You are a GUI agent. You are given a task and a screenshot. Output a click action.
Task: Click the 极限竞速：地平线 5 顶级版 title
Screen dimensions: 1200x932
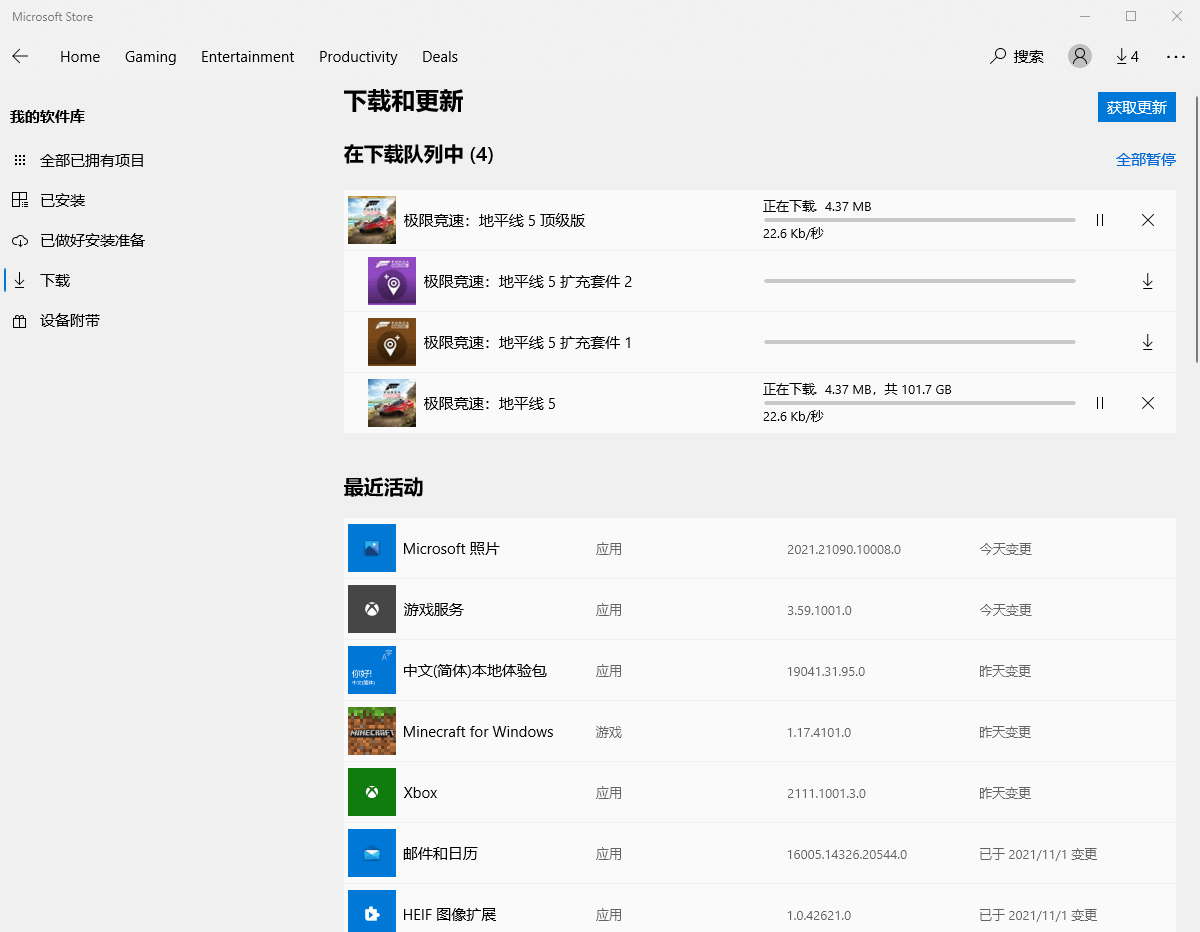click(x=494, y=220)
